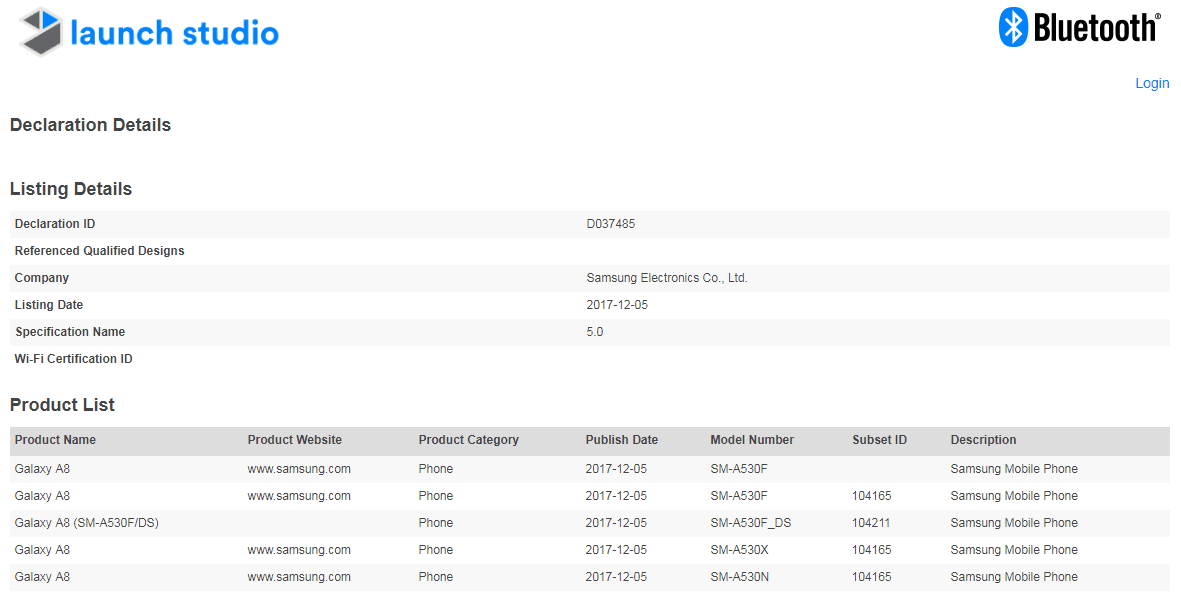Image resolution: width=1181 pixels, height=601 pixels.
Task: Click subset ID 104165 in the SM-A530X row
Action: coord(871,550)
